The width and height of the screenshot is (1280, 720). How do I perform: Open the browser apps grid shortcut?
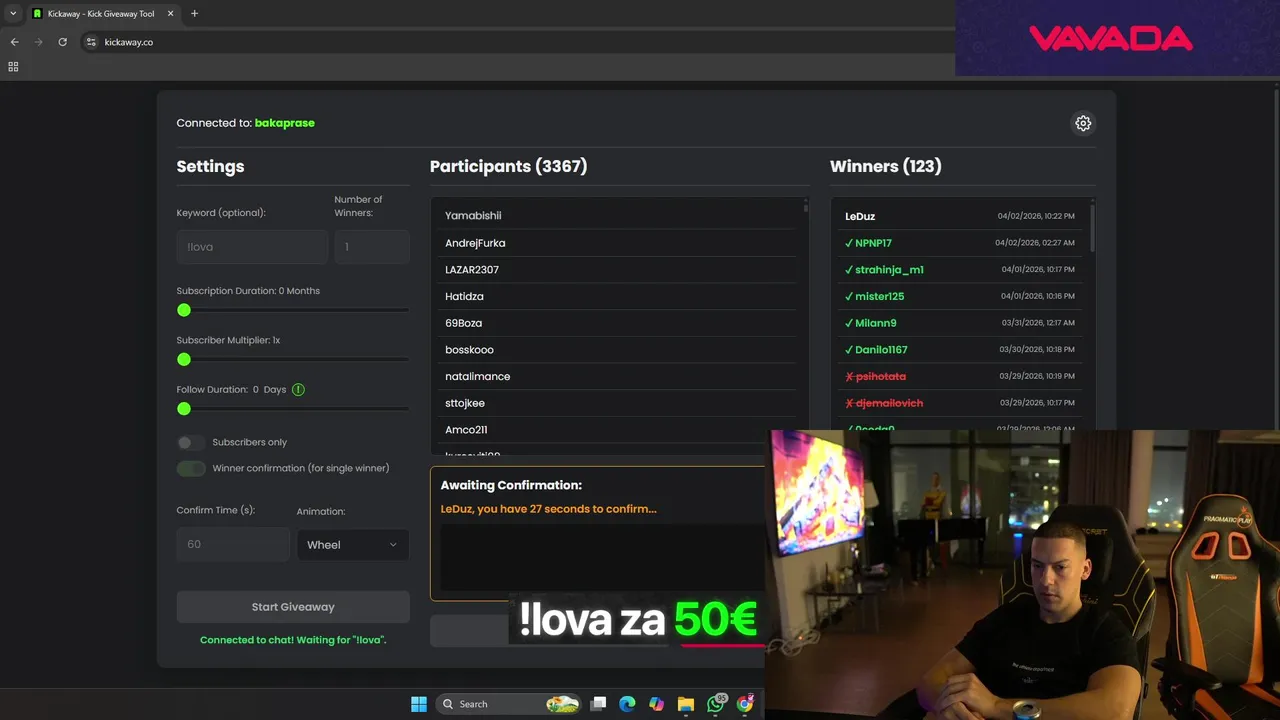pos(13,67)
